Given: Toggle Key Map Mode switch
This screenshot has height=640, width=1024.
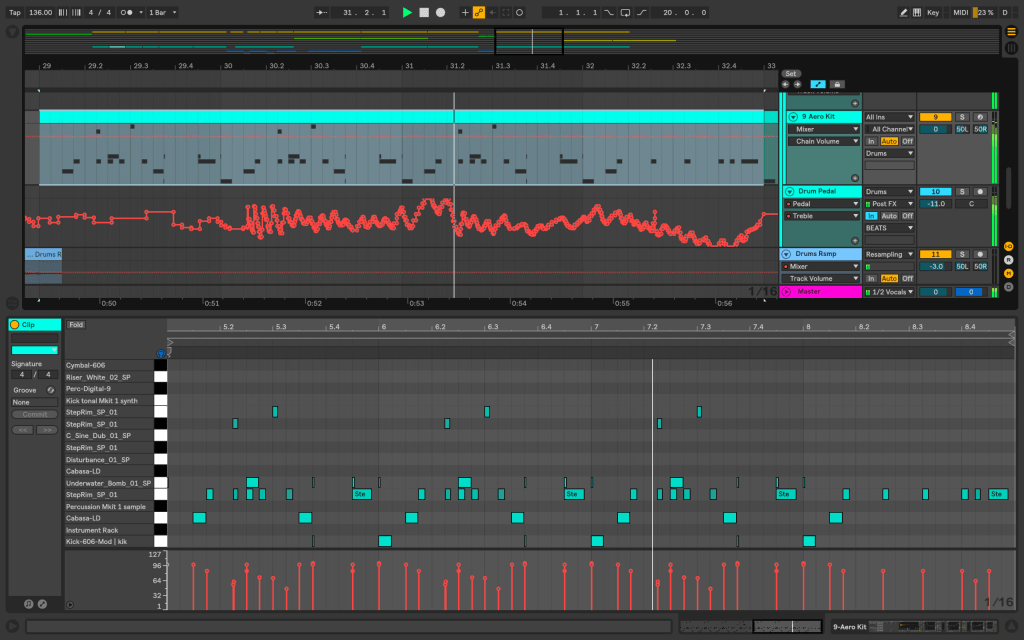Looking at the screenshot, I should tap(932, 12).
